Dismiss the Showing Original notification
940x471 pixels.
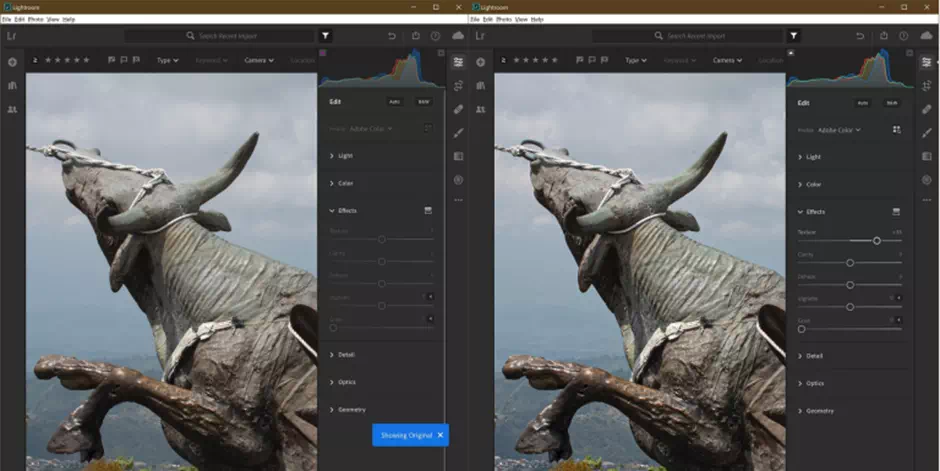440,435
